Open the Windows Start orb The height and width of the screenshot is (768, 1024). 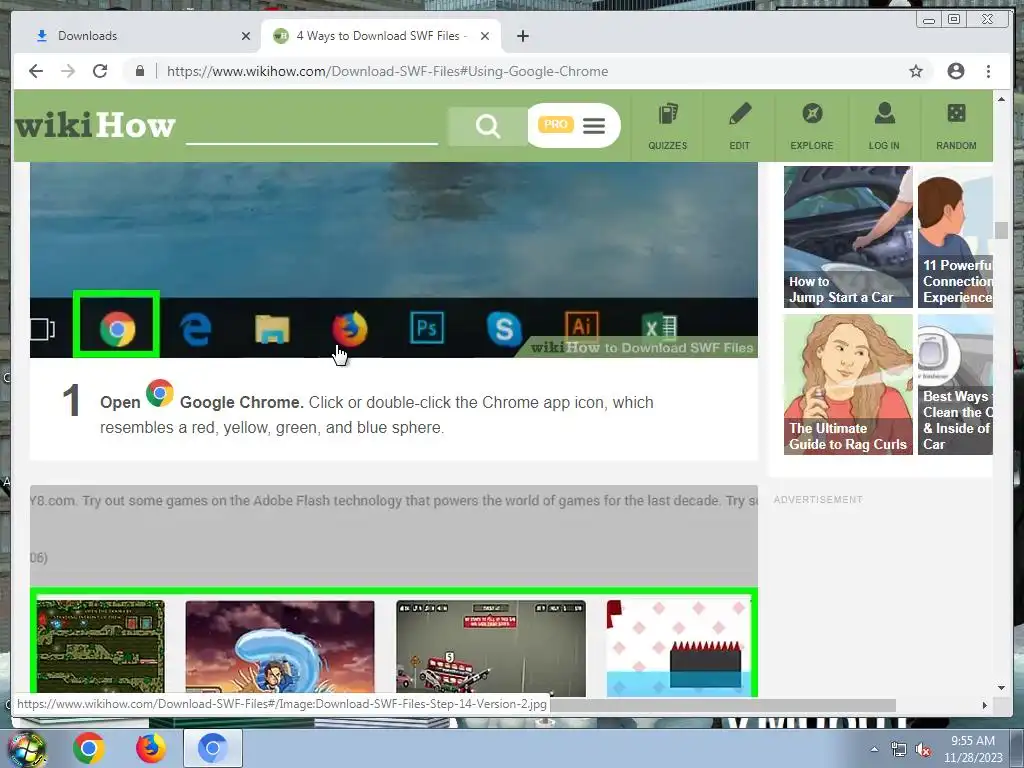click(27, 748)
